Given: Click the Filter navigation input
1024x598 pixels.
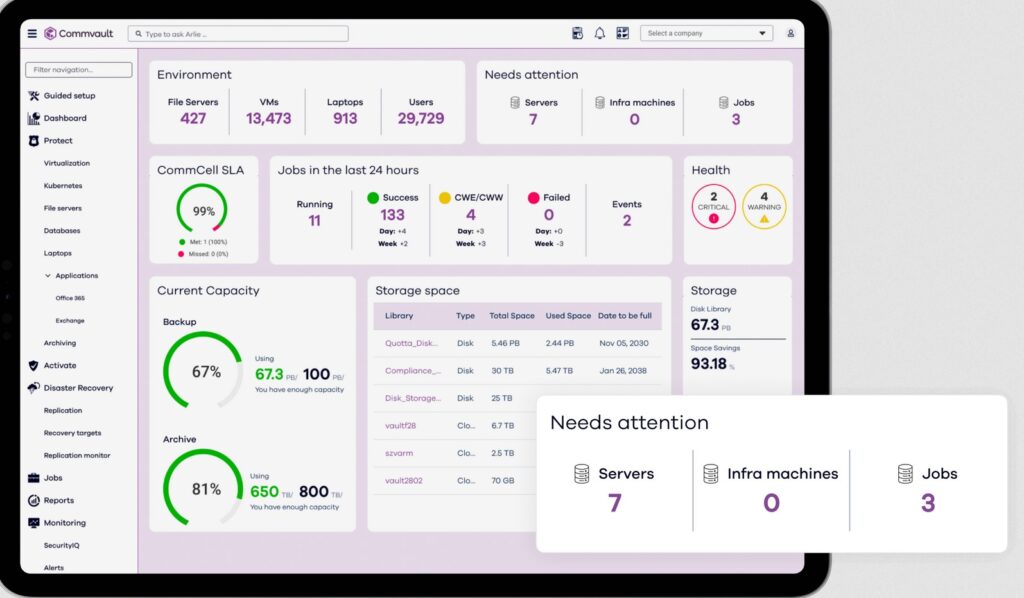Looking at the screenshot, I should [78, 70].
